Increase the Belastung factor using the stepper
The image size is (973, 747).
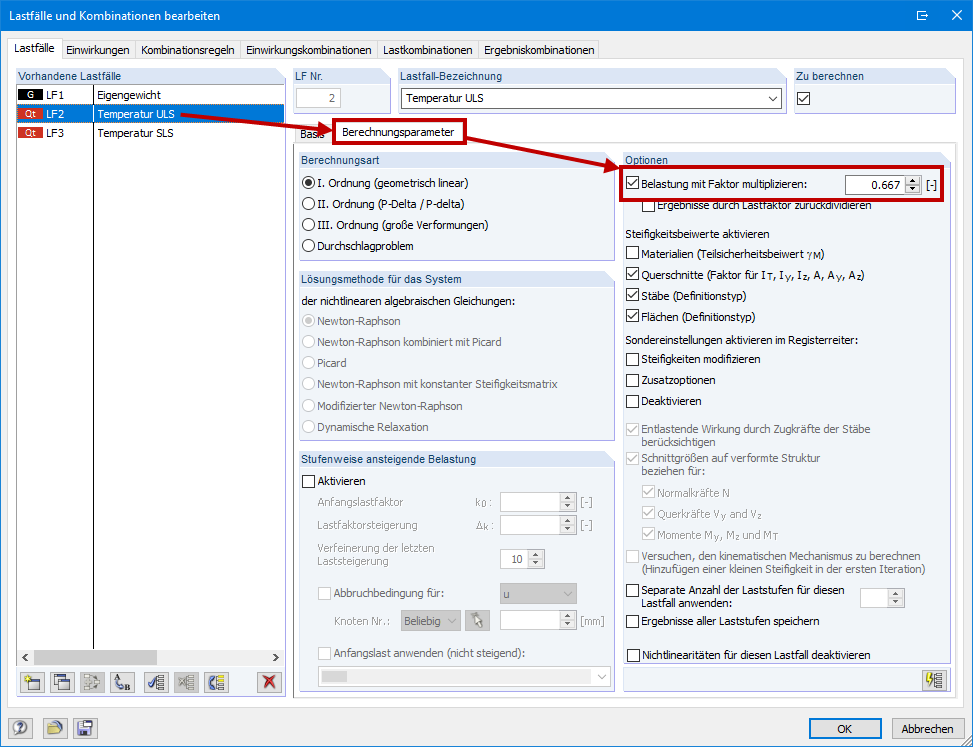pyautogui.click(x=911, y=180)
